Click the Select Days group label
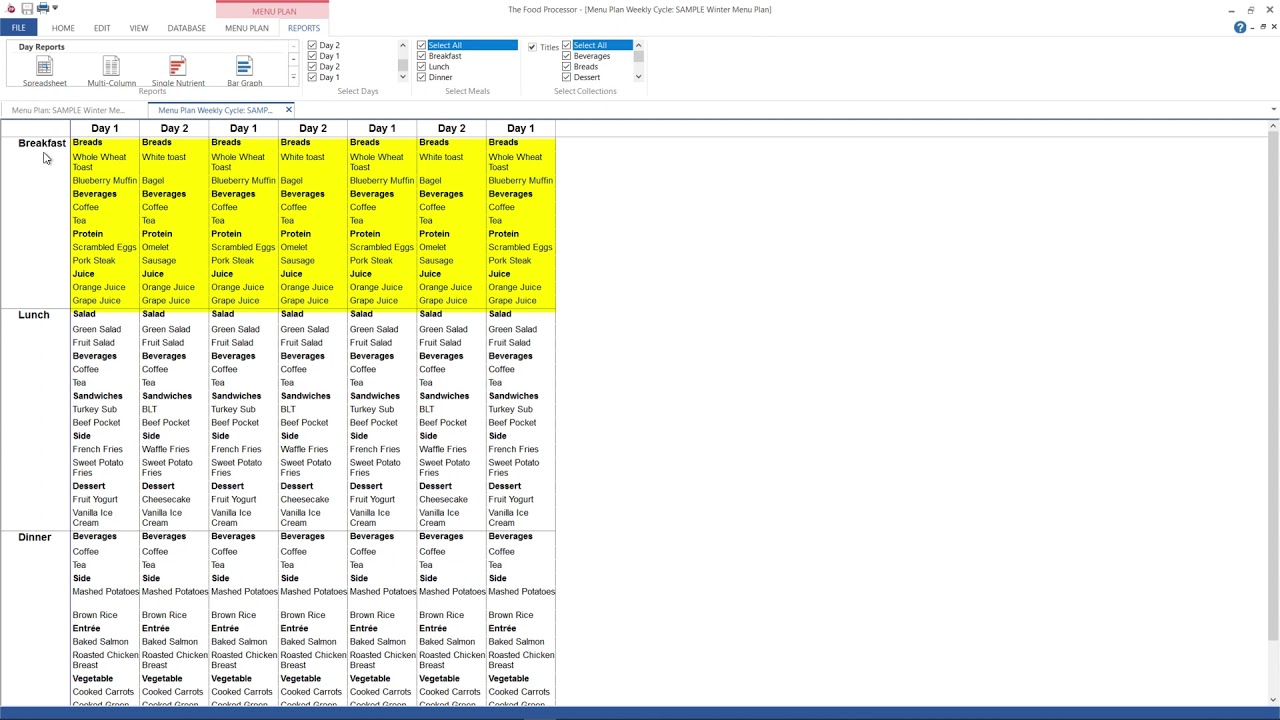The height and width of the screenshot is (720, 1280). pyautogui.click(x=358, y=91)
